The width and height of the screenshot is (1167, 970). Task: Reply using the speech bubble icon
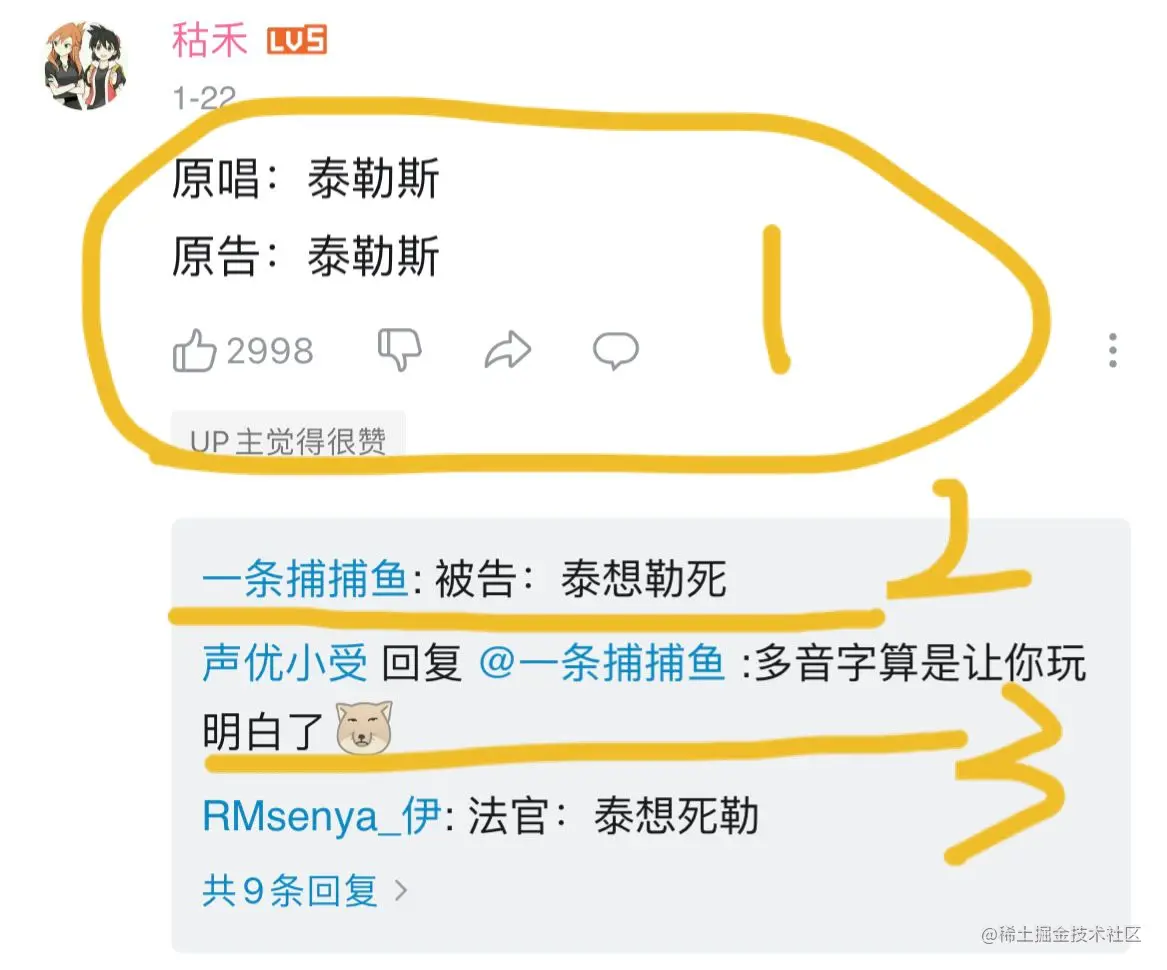click(x=616, y=350)
